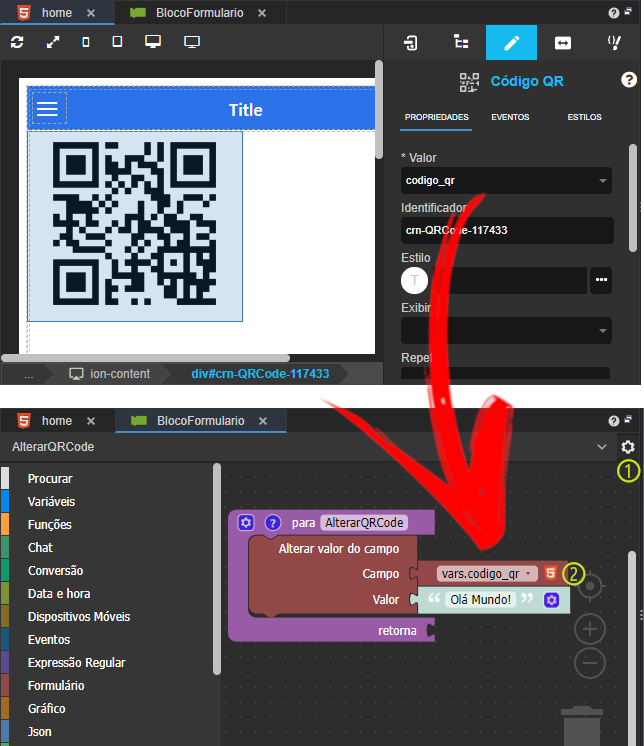Switch to the EVENTOS tab
644x746 pixels.
click(510, 117)
